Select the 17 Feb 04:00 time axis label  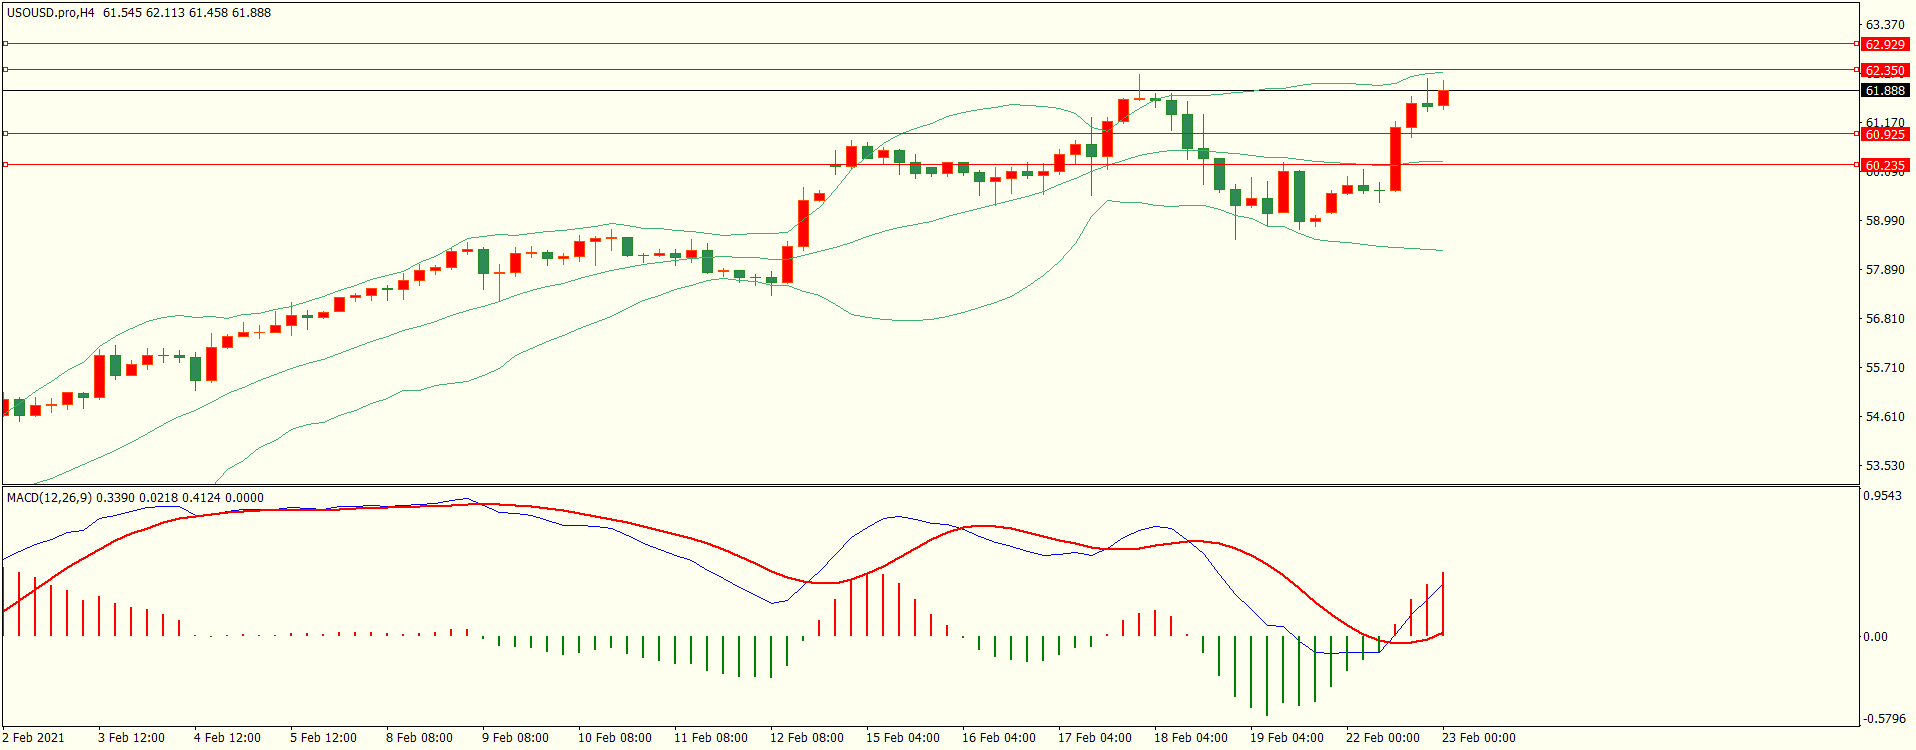pyautogui.click(x=1094, y=738)
